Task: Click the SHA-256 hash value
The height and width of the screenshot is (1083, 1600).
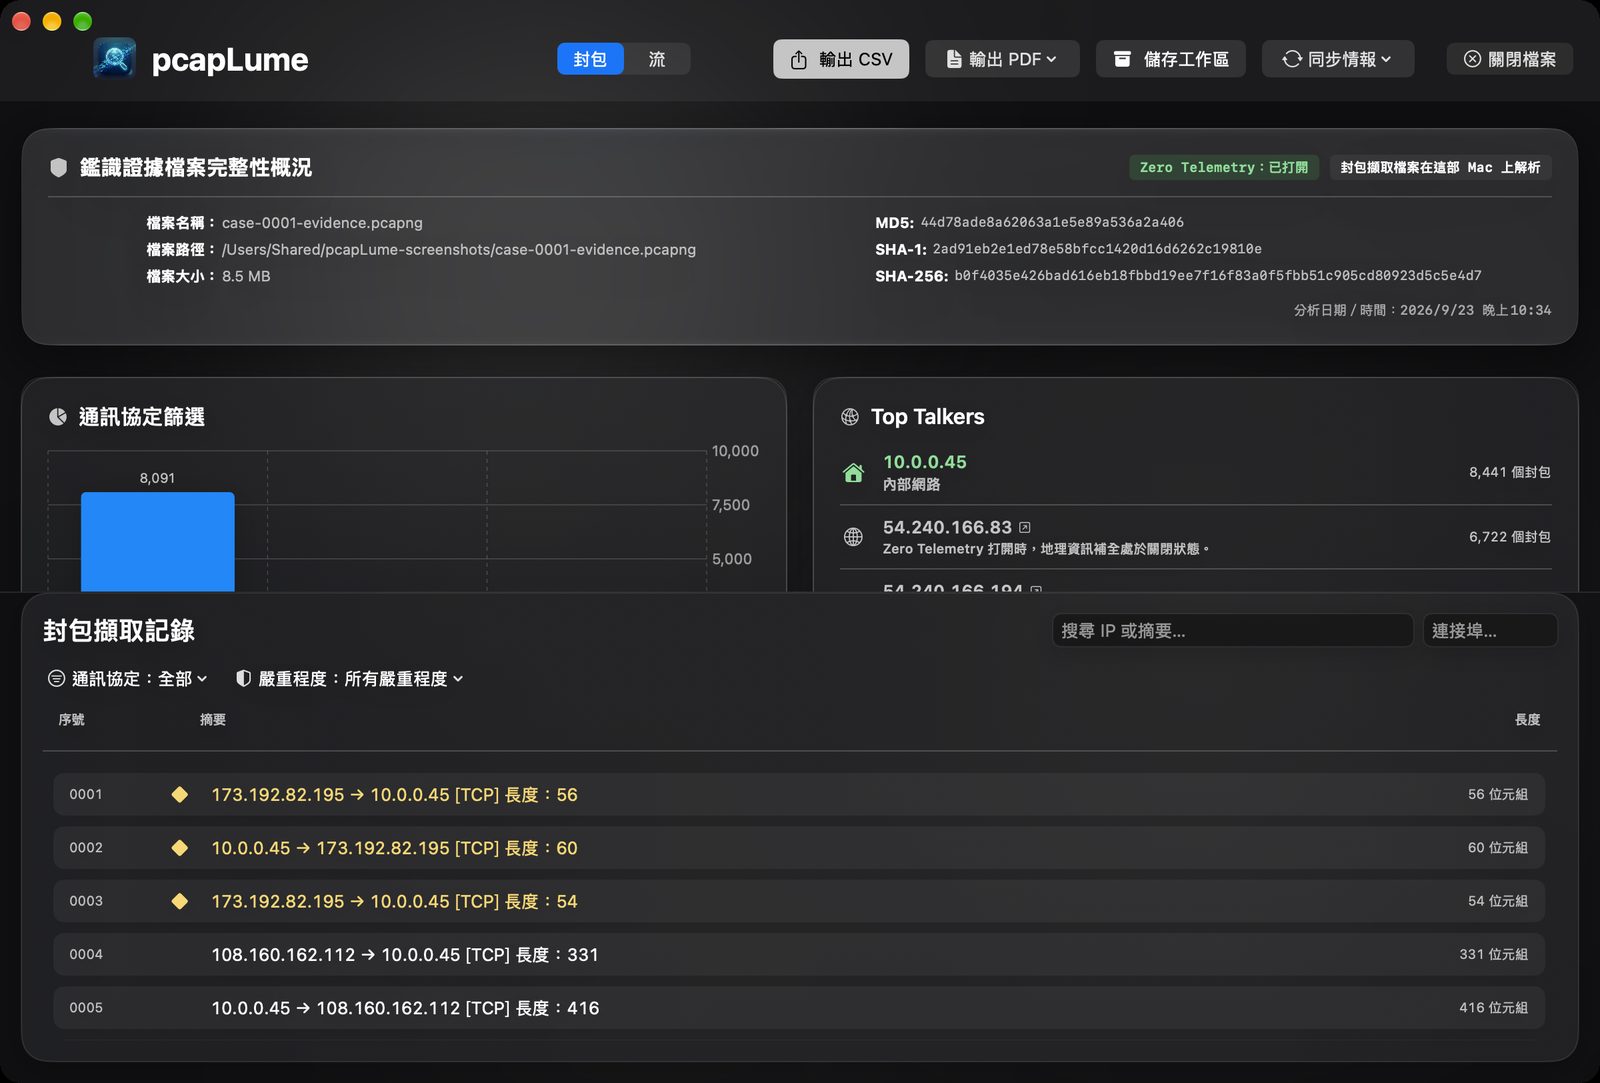Action: [1218, 275]
